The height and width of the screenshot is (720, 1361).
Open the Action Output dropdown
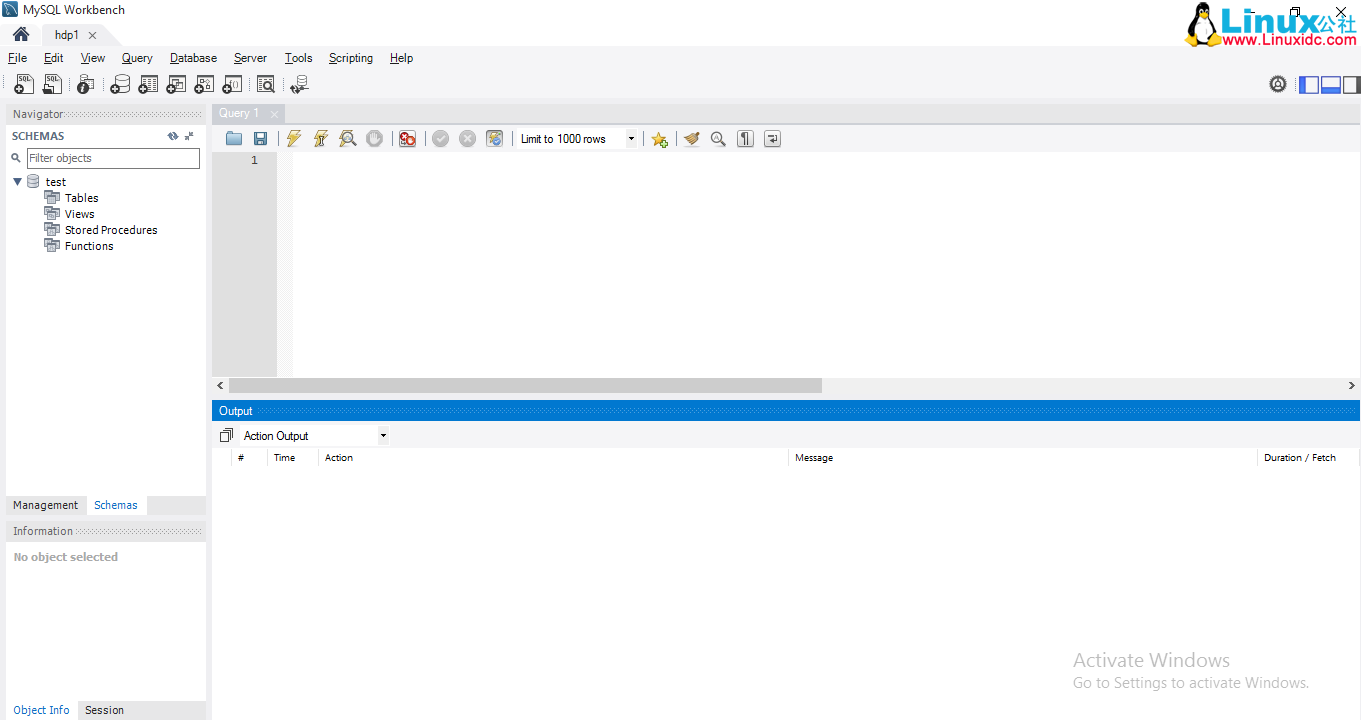coord(382,436)
